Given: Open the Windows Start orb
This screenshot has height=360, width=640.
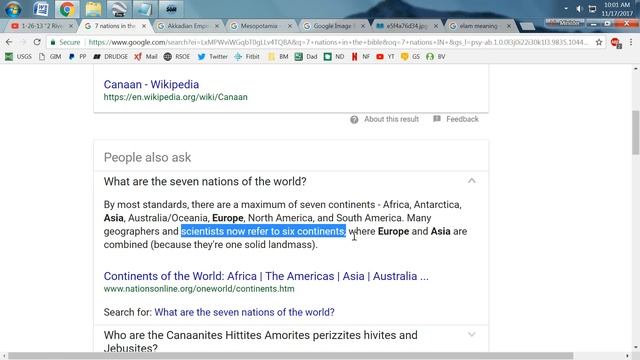Looking at the screenshot, I should (12, 9).
